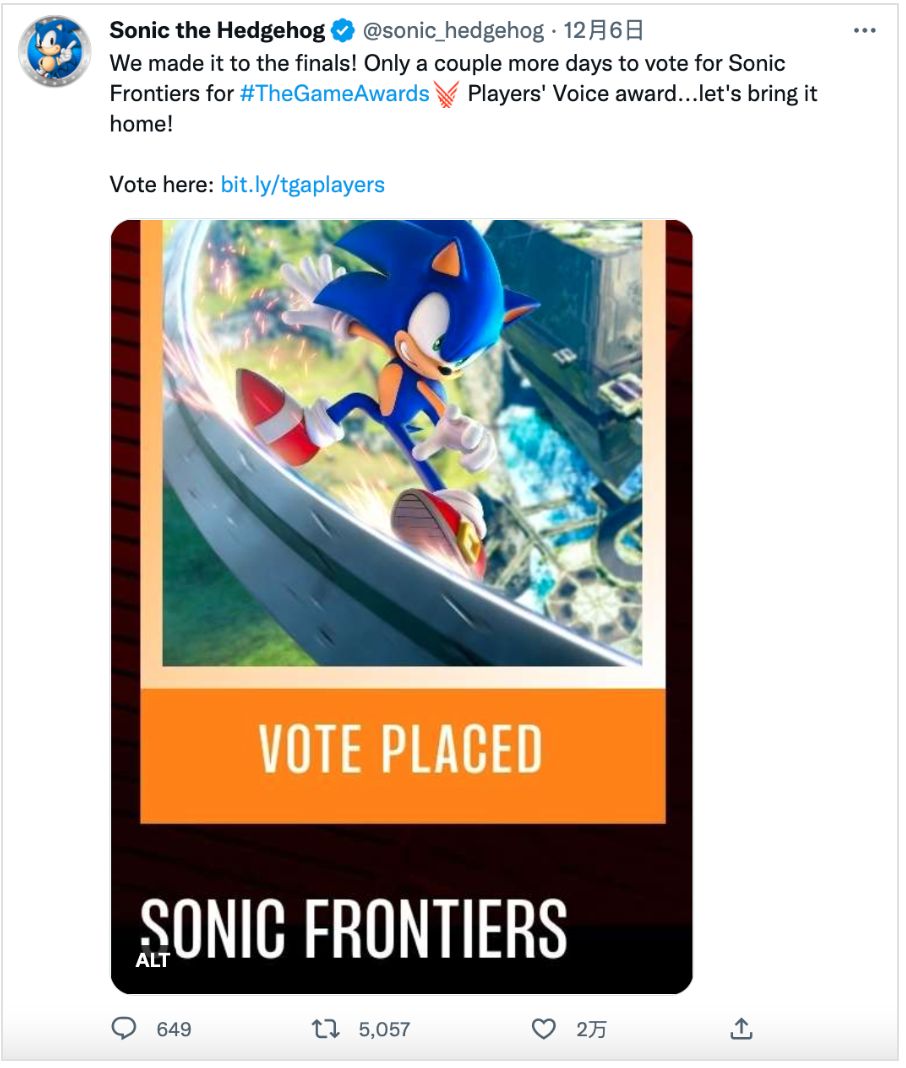The image size is (906, 1068).
Task: Click the 649 replies count
Action: coord(174,1028)
